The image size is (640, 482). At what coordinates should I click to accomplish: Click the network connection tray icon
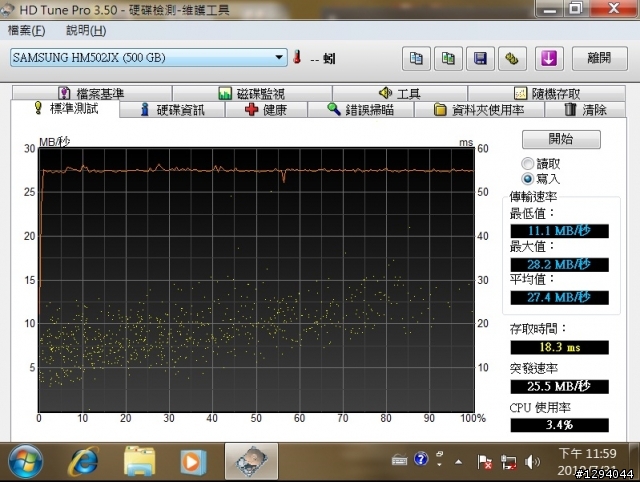509,462
